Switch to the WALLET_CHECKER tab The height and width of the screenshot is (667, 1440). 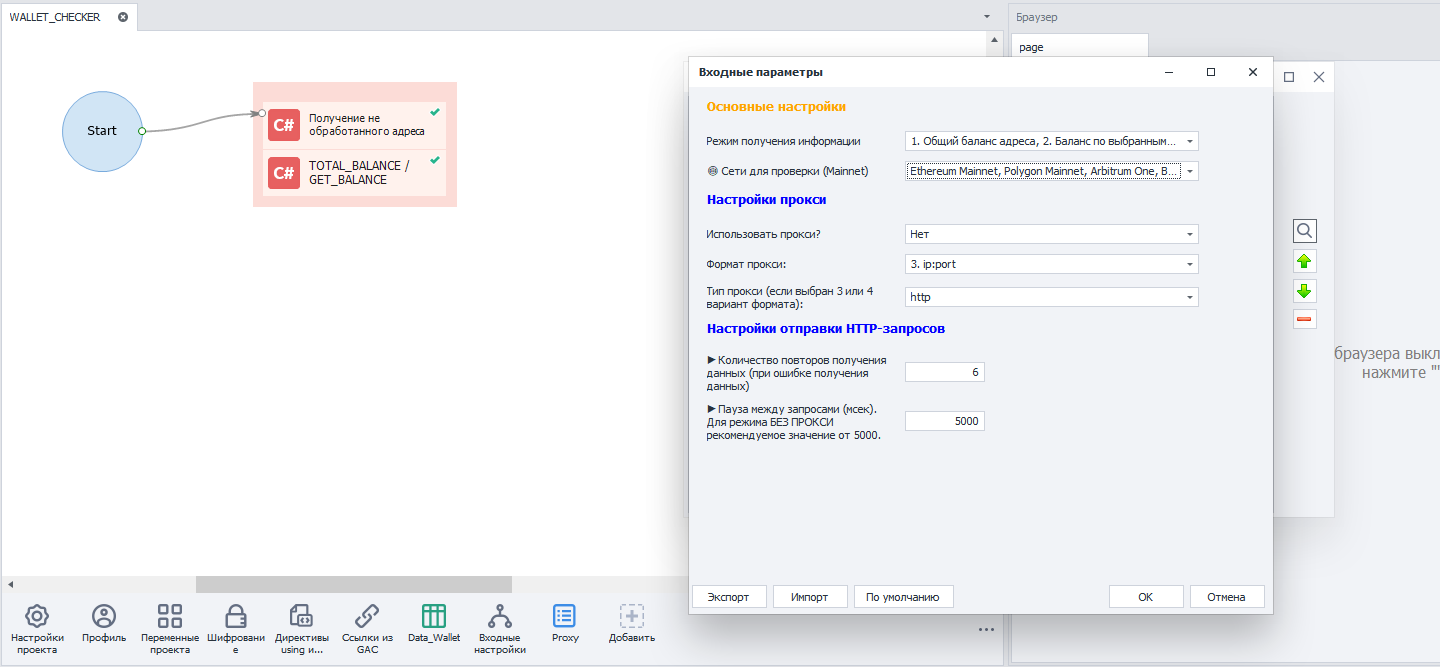point(56,17)
